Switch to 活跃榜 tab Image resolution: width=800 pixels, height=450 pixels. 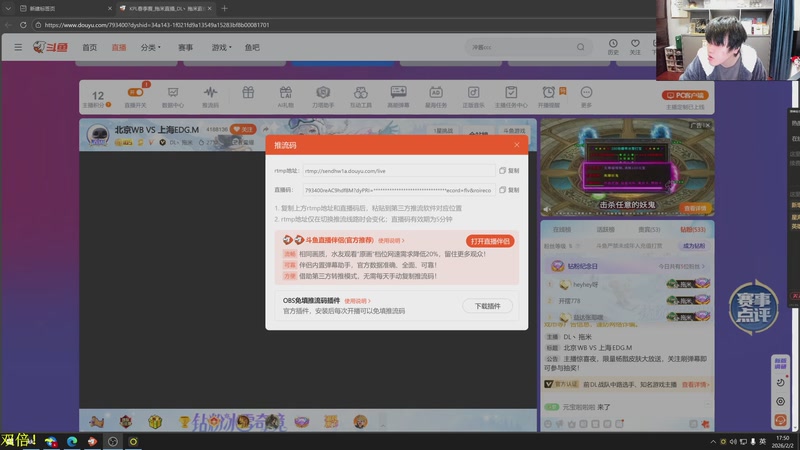tap(606, 230)
